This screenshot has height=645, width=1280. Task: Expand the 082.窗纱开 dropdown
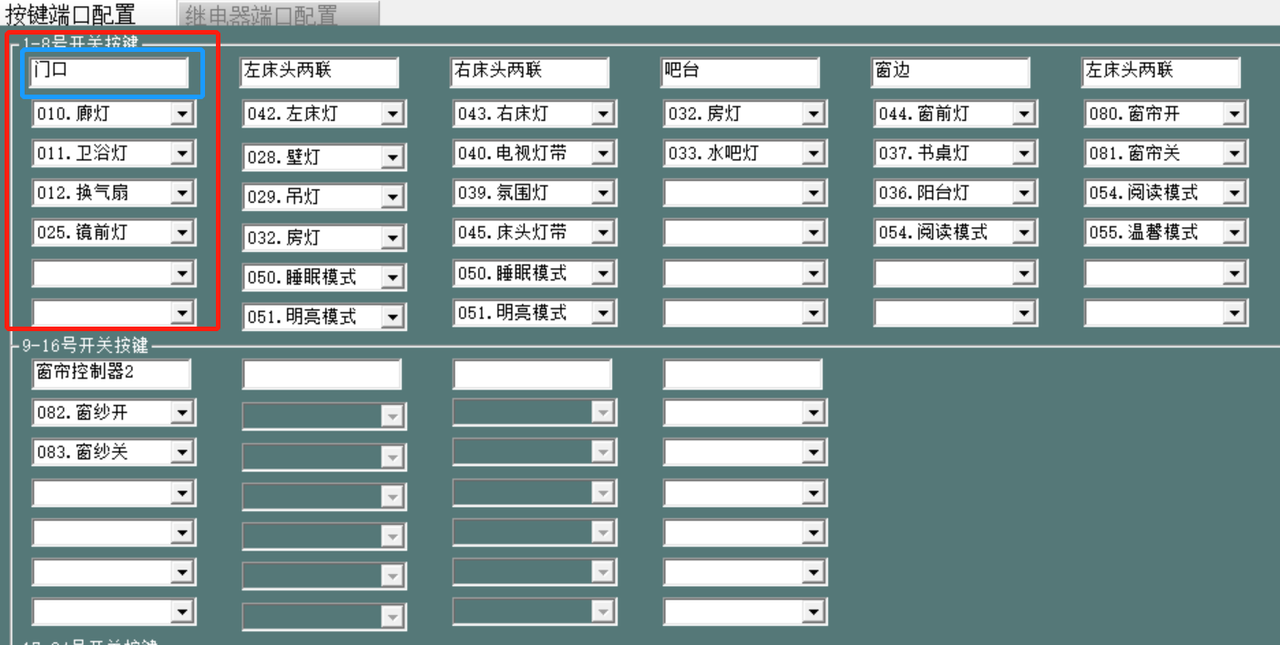tap(181, 413)
